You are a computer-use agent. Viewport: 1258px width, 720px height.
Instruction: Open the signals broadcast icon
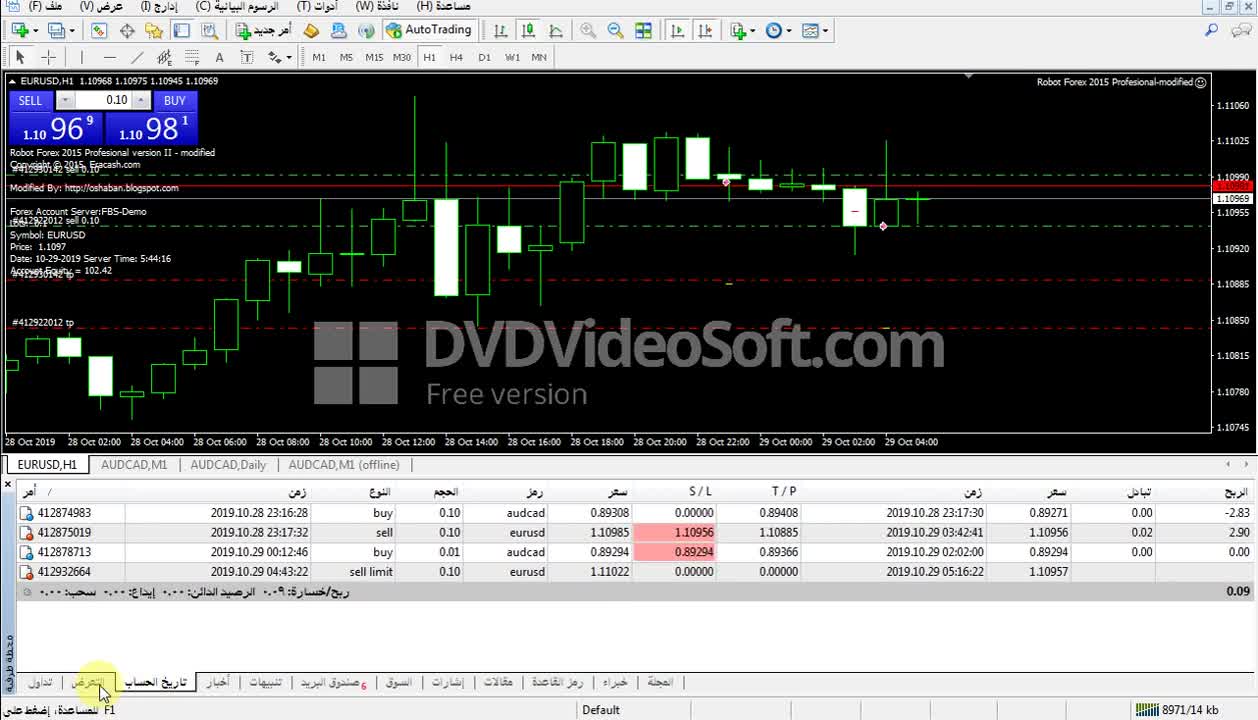click(366, 31)
